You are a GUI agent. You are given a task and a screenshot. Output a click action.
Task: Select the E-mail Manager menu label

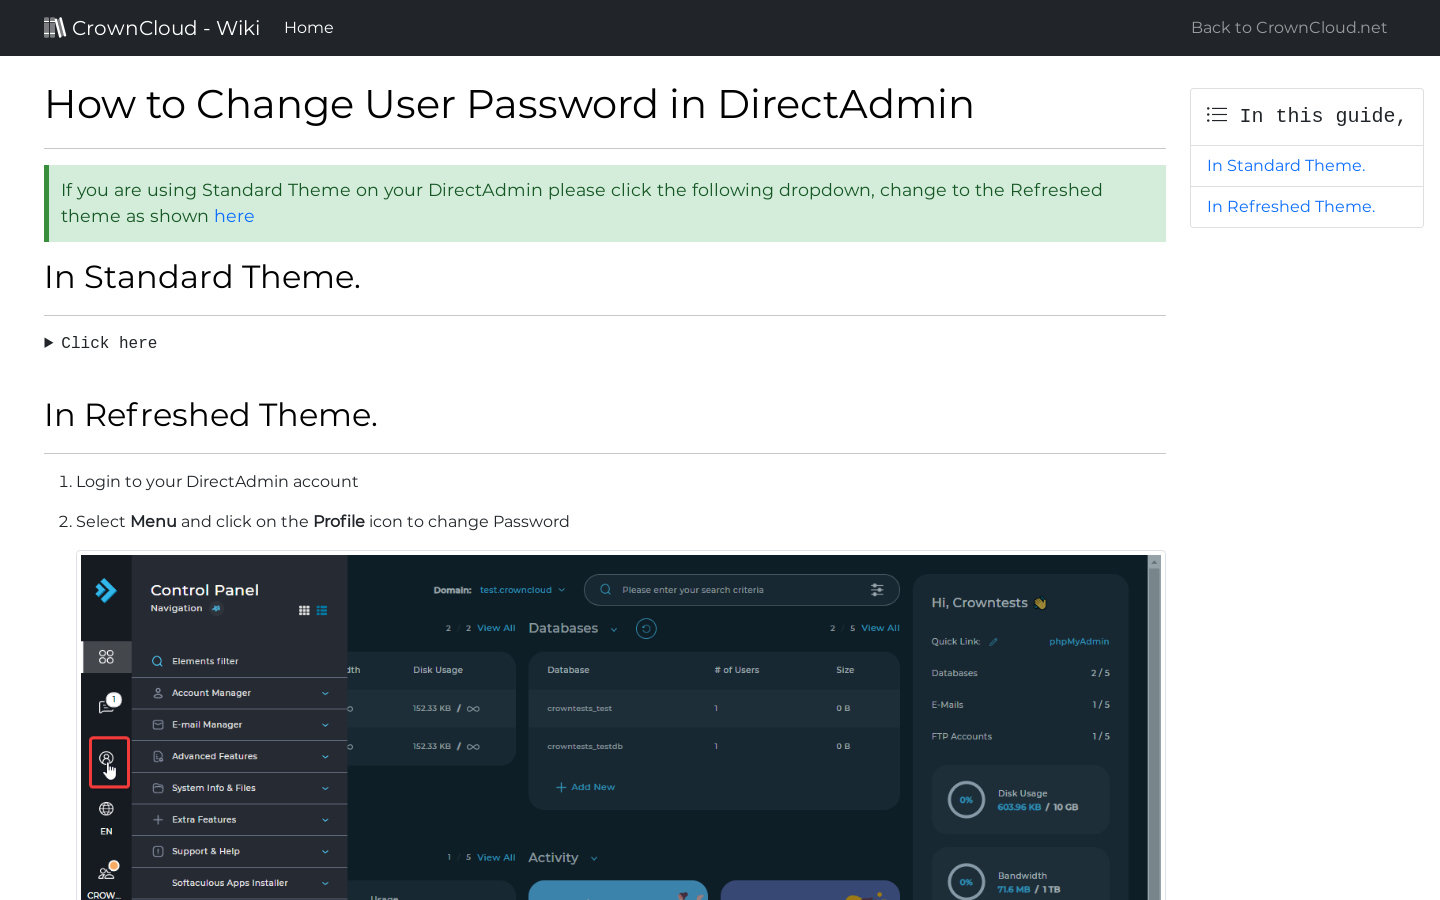[x=207, y=725]
